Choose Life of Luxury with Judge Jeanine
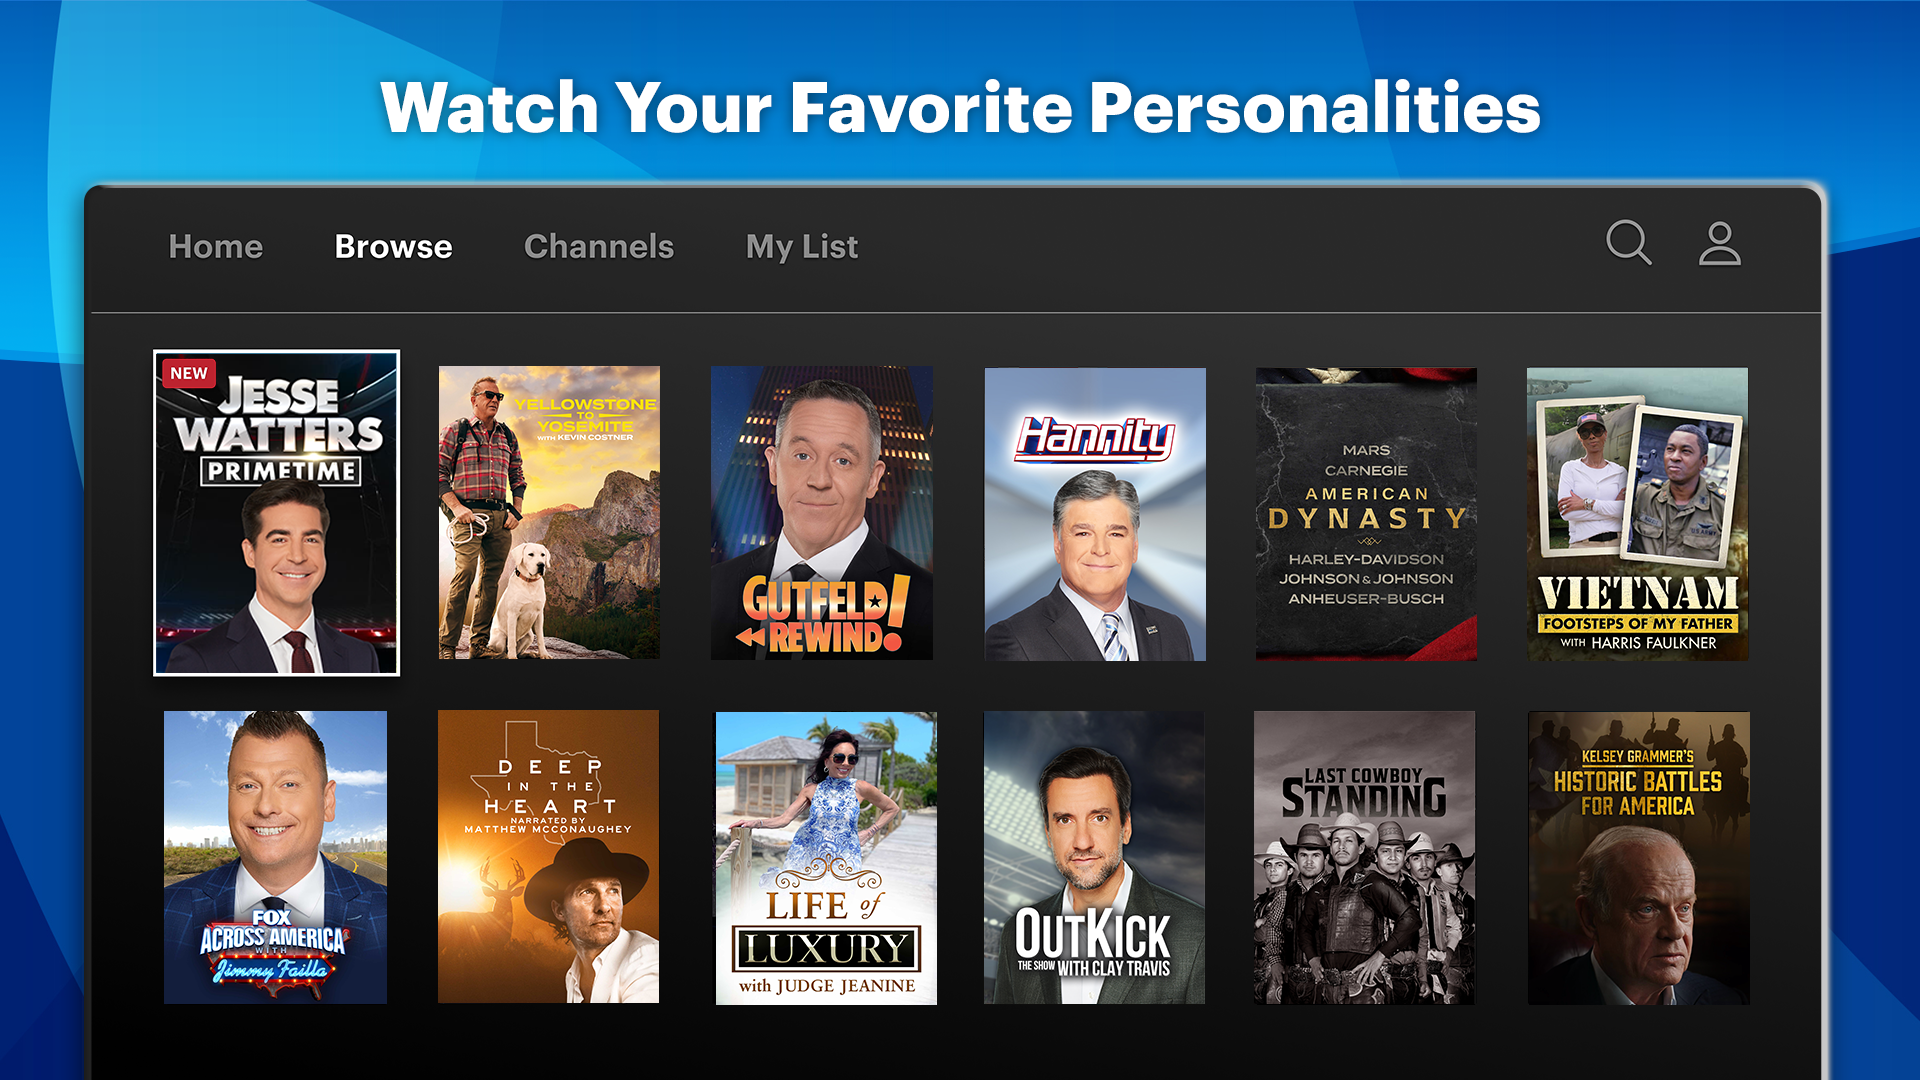 (826, 858)
